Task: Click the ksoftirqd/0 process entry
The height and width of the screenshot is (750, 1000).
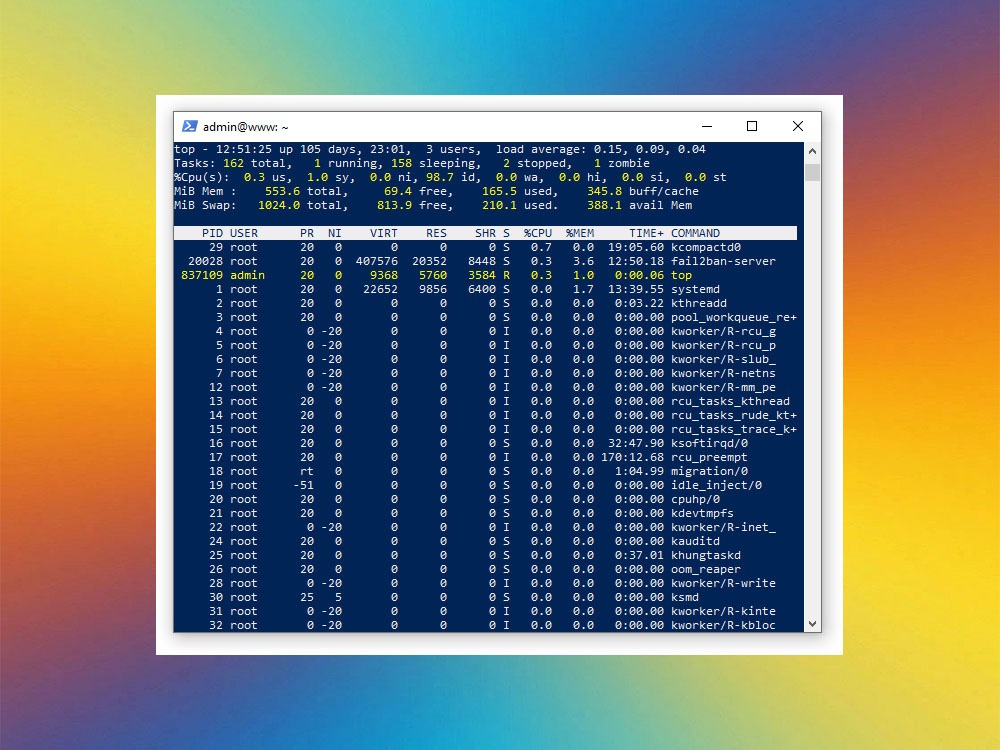Action: (x=450, y=443)
